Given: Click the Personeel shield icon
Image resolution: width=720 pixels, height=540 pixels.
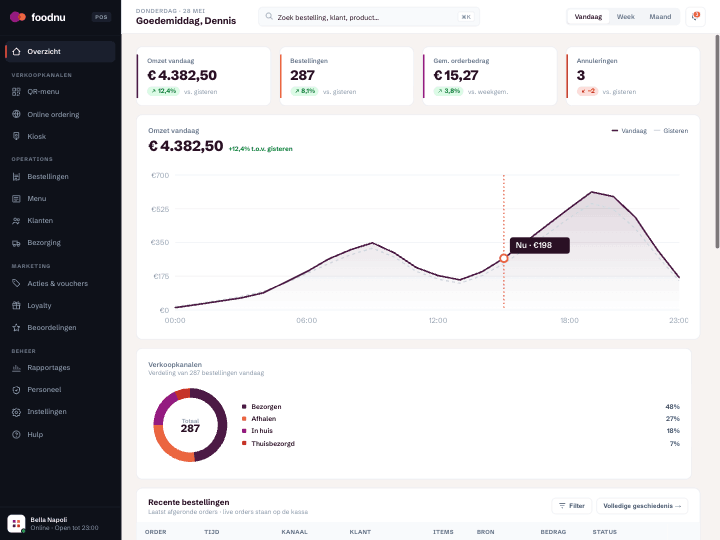Looking at the screenshot, I should [16, 389].
